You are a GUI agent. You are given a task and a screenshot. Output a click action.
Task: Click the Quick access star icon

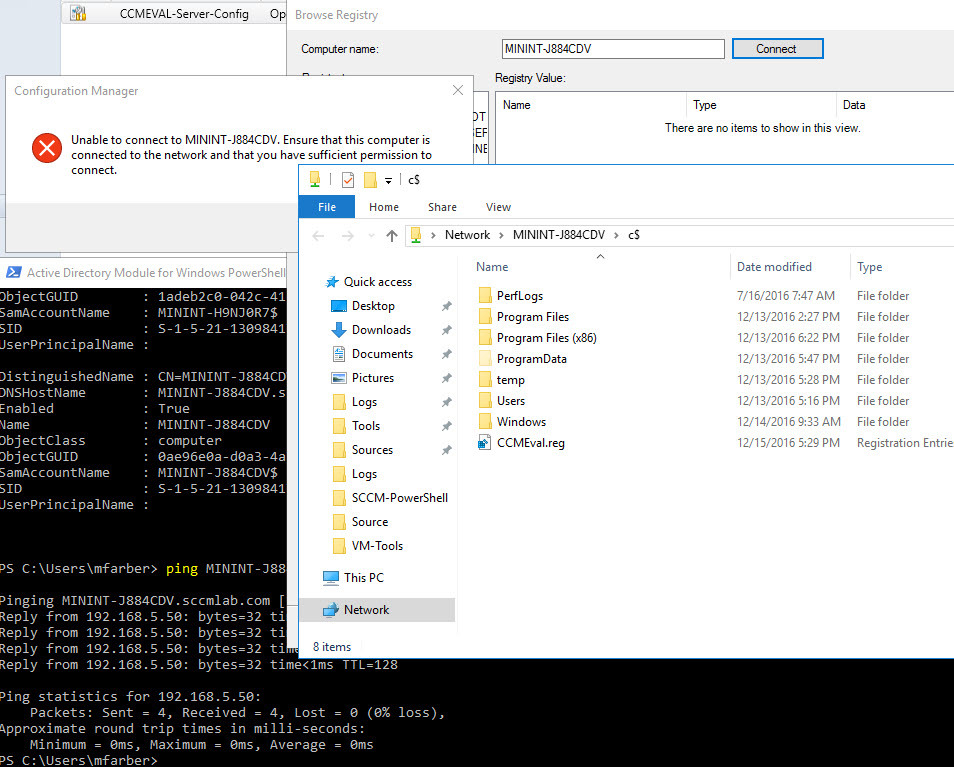tap(332, 282)
